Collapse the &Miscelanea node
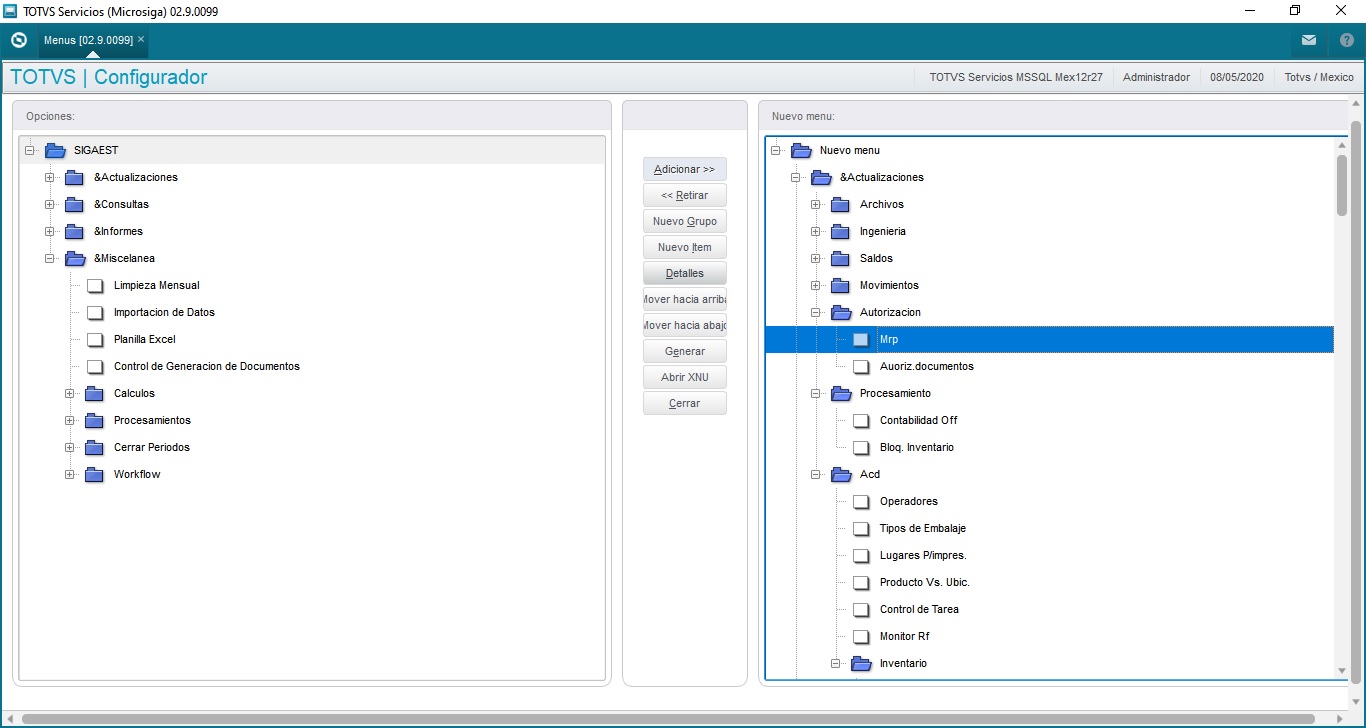The image size is (1366, 728). pyautogui.click(x=50, y=258)
